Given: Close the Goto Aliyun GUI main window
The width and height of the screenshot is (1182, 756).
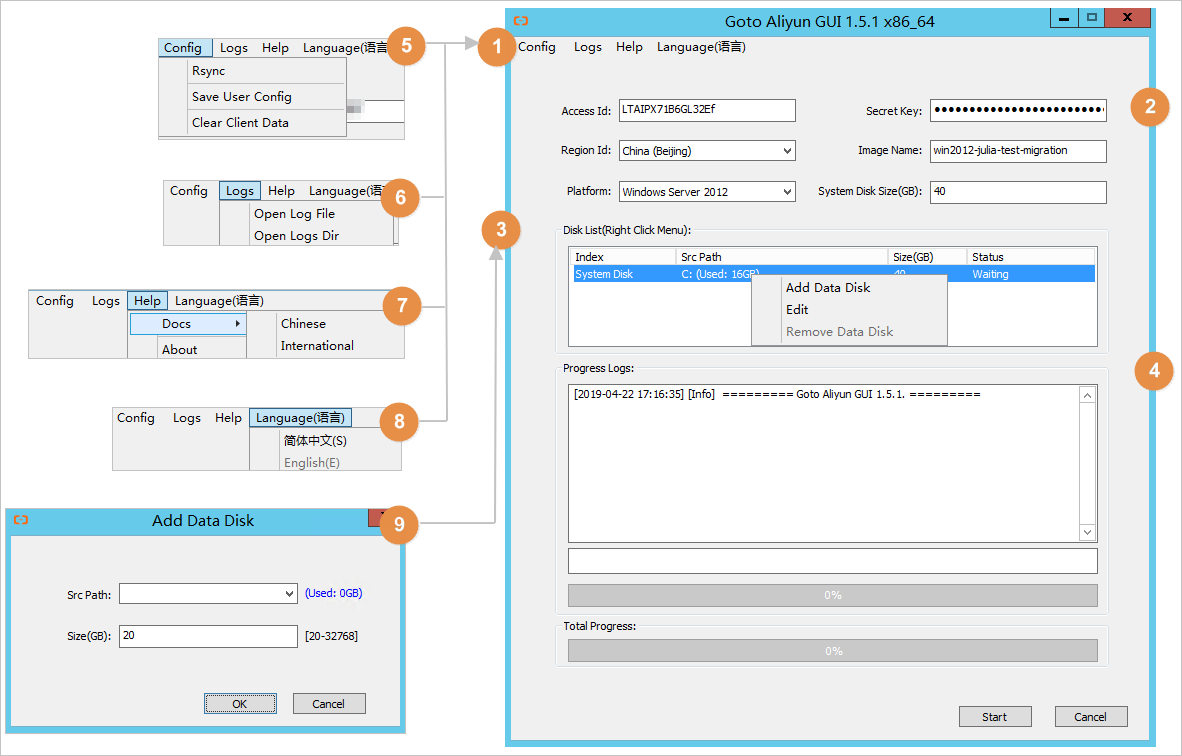Looking at the screenshot, I should point(1127,18).
